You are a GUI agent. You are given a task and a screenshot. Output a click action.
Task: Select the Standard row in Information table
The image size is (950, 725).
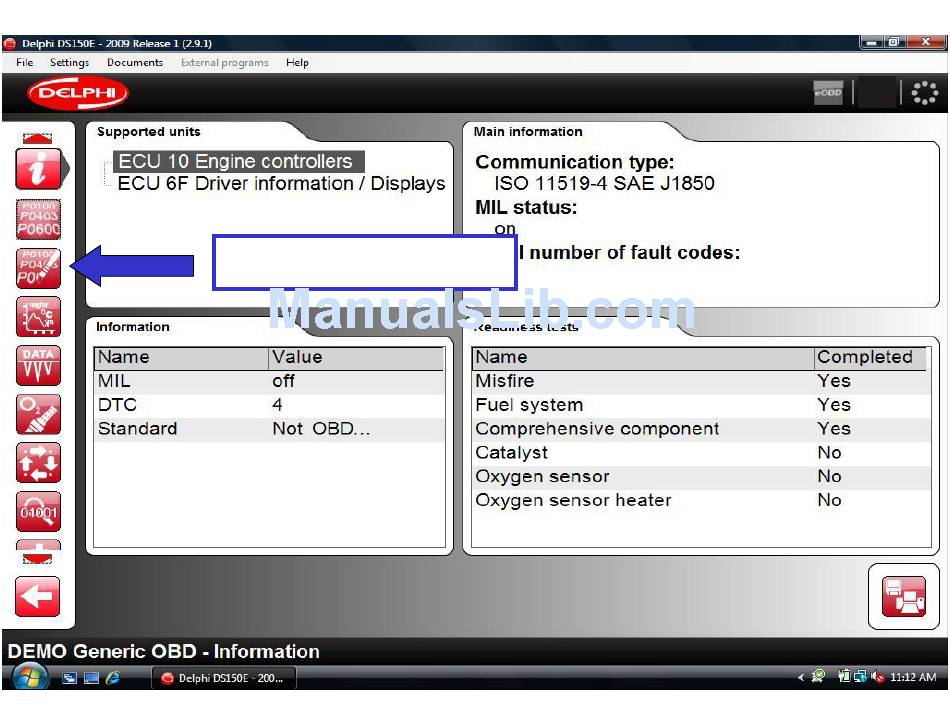pos(269,429)
